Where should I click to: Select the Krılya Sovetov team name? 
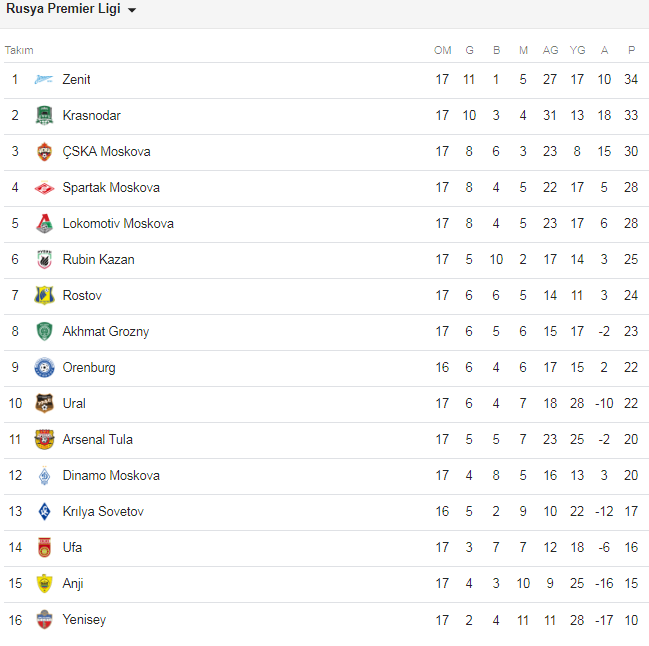coord(103,512)
